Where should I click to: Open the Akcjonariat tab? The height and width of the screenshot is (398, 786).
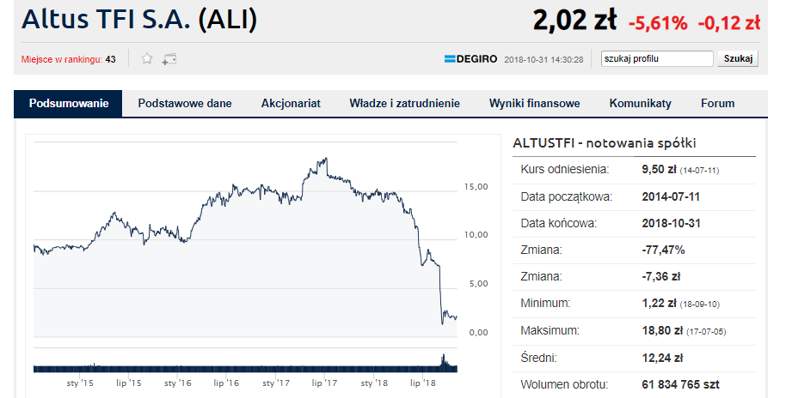[x=291, y=103]
